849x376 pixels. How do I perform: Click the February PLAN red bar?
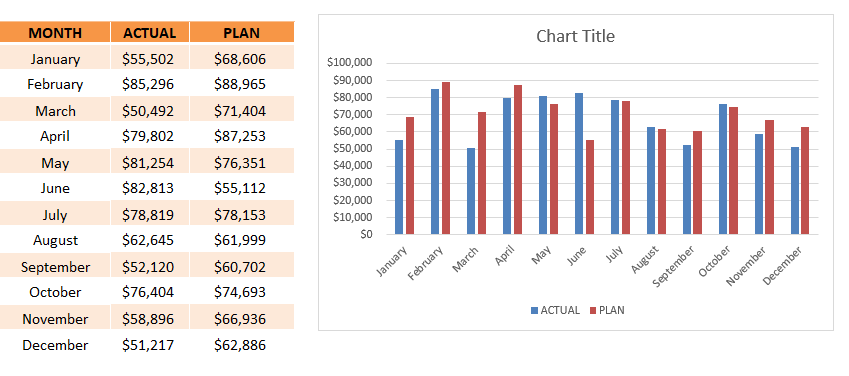pyautogui.click(x=446, y=158)
